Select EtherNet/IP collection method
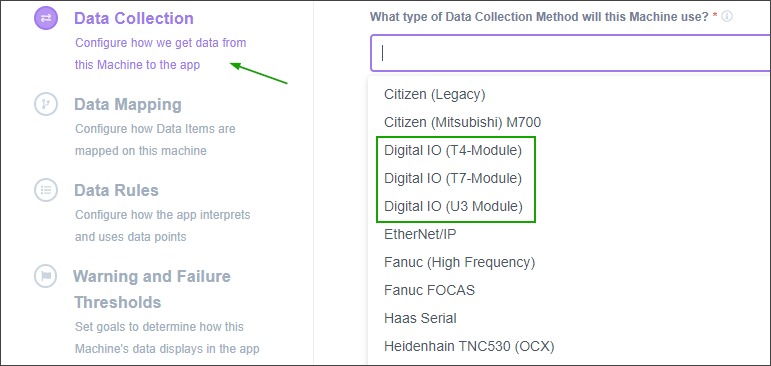The height and width of the screenshot is (366, 771). [569, 234]
